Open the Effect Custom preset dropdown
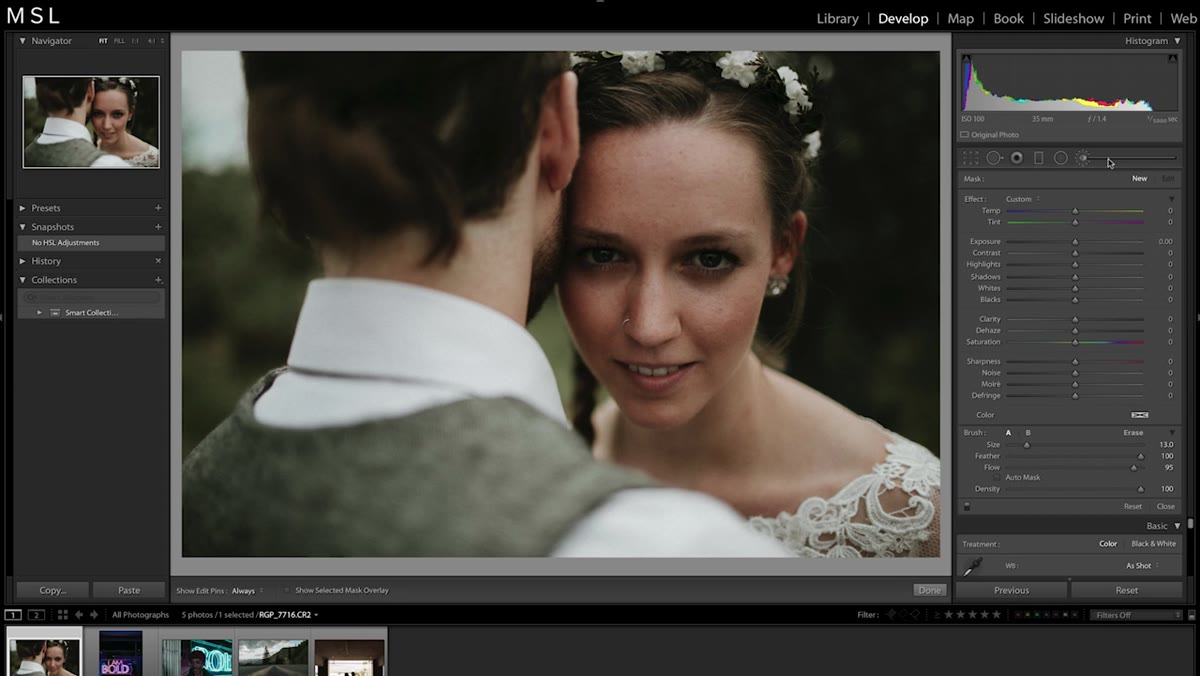The image size is (1200, 676). coord(1023,199)
